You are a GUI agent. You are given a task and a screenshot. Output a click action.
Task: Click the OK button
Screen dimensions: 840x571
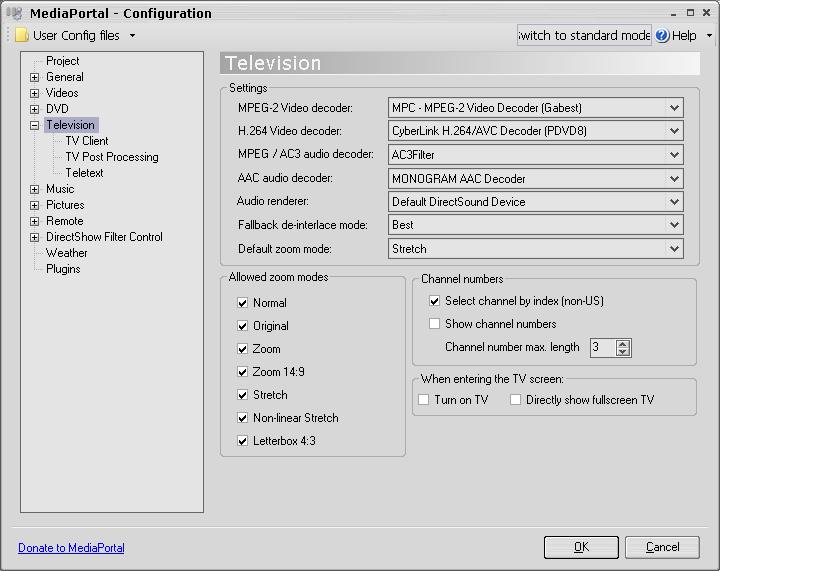[x=581, y=547]
